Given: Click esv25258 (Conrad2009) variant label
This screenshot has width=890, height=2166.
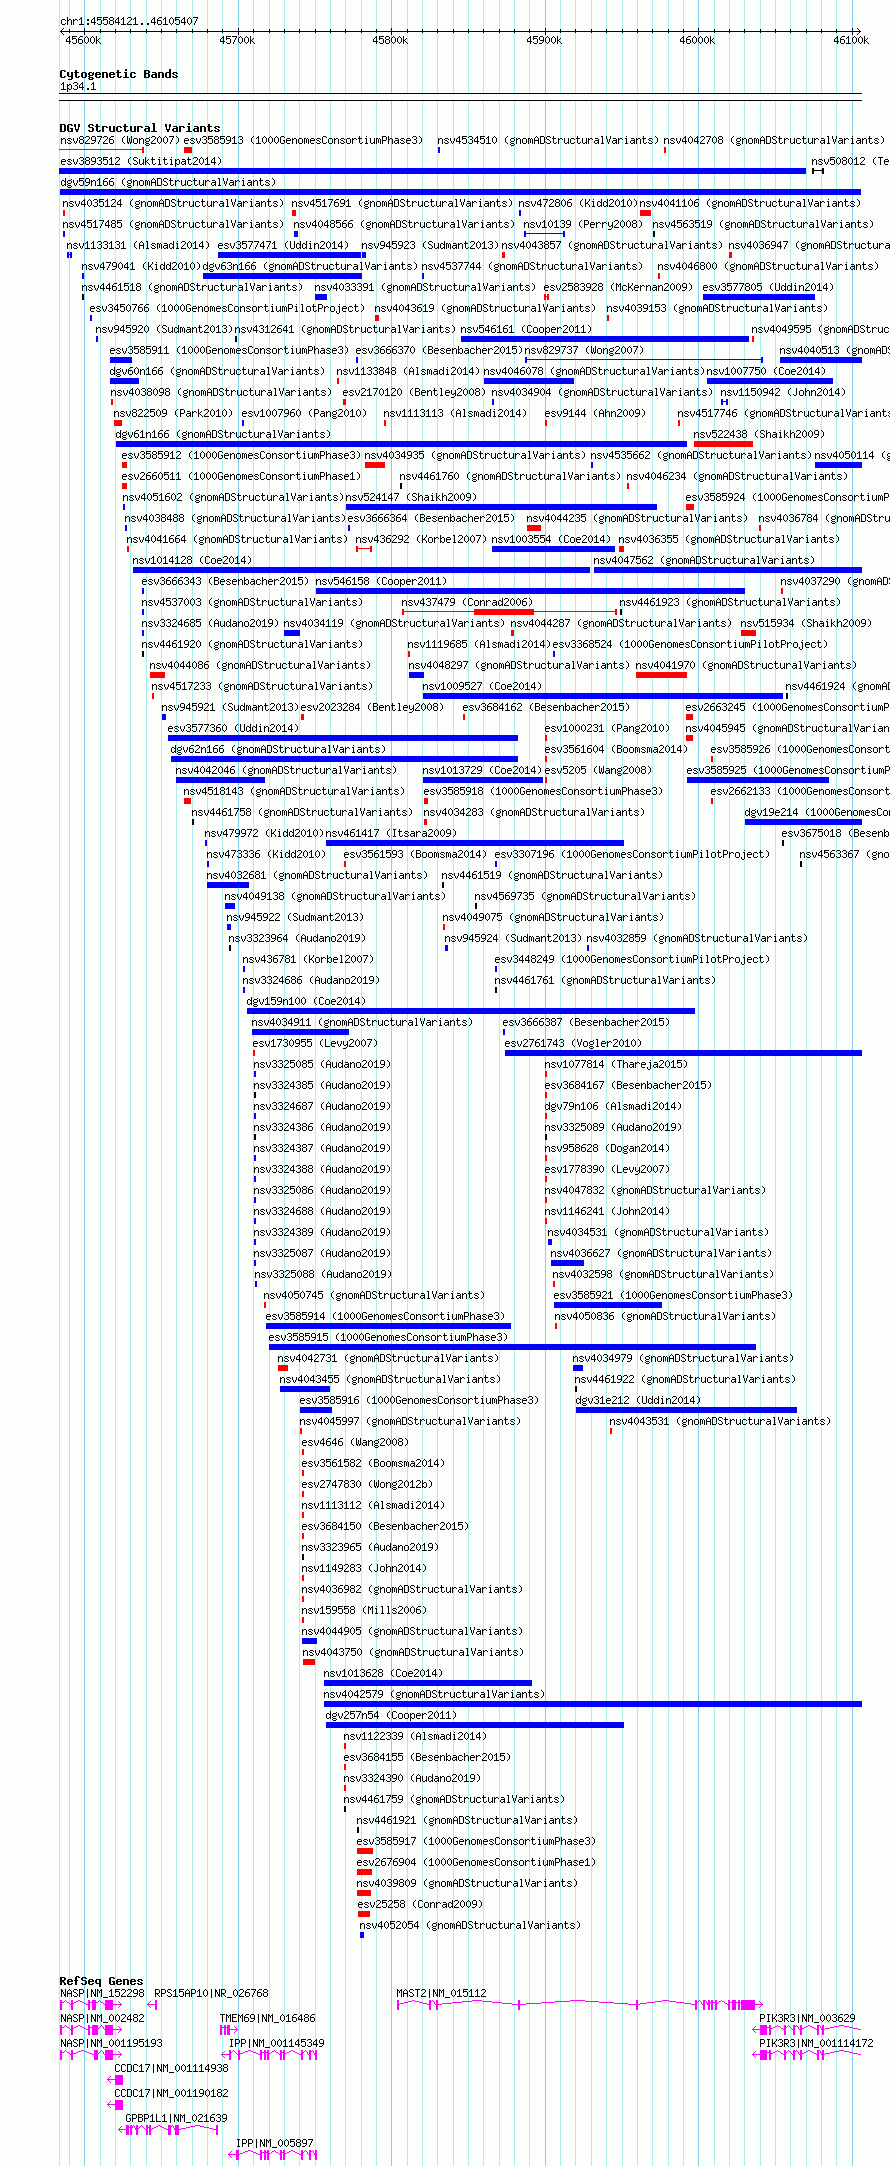Looking at the screenshot, I should click(x=420, y=1904).
